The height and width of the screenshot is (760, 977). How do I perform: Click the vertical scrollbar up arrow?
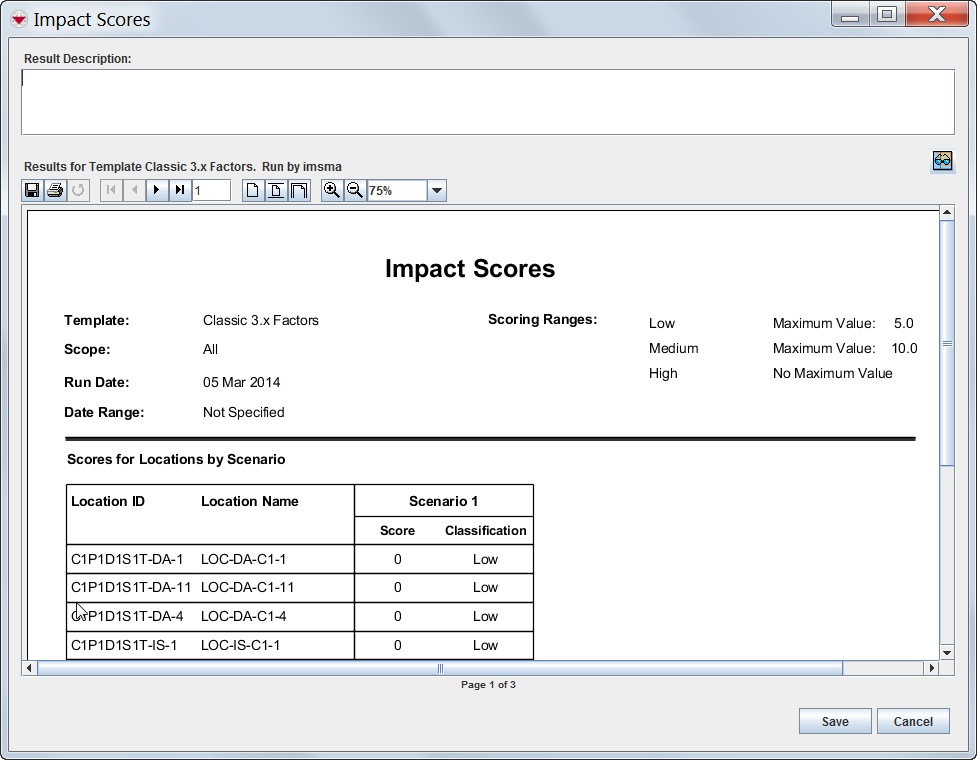point(947,212)
